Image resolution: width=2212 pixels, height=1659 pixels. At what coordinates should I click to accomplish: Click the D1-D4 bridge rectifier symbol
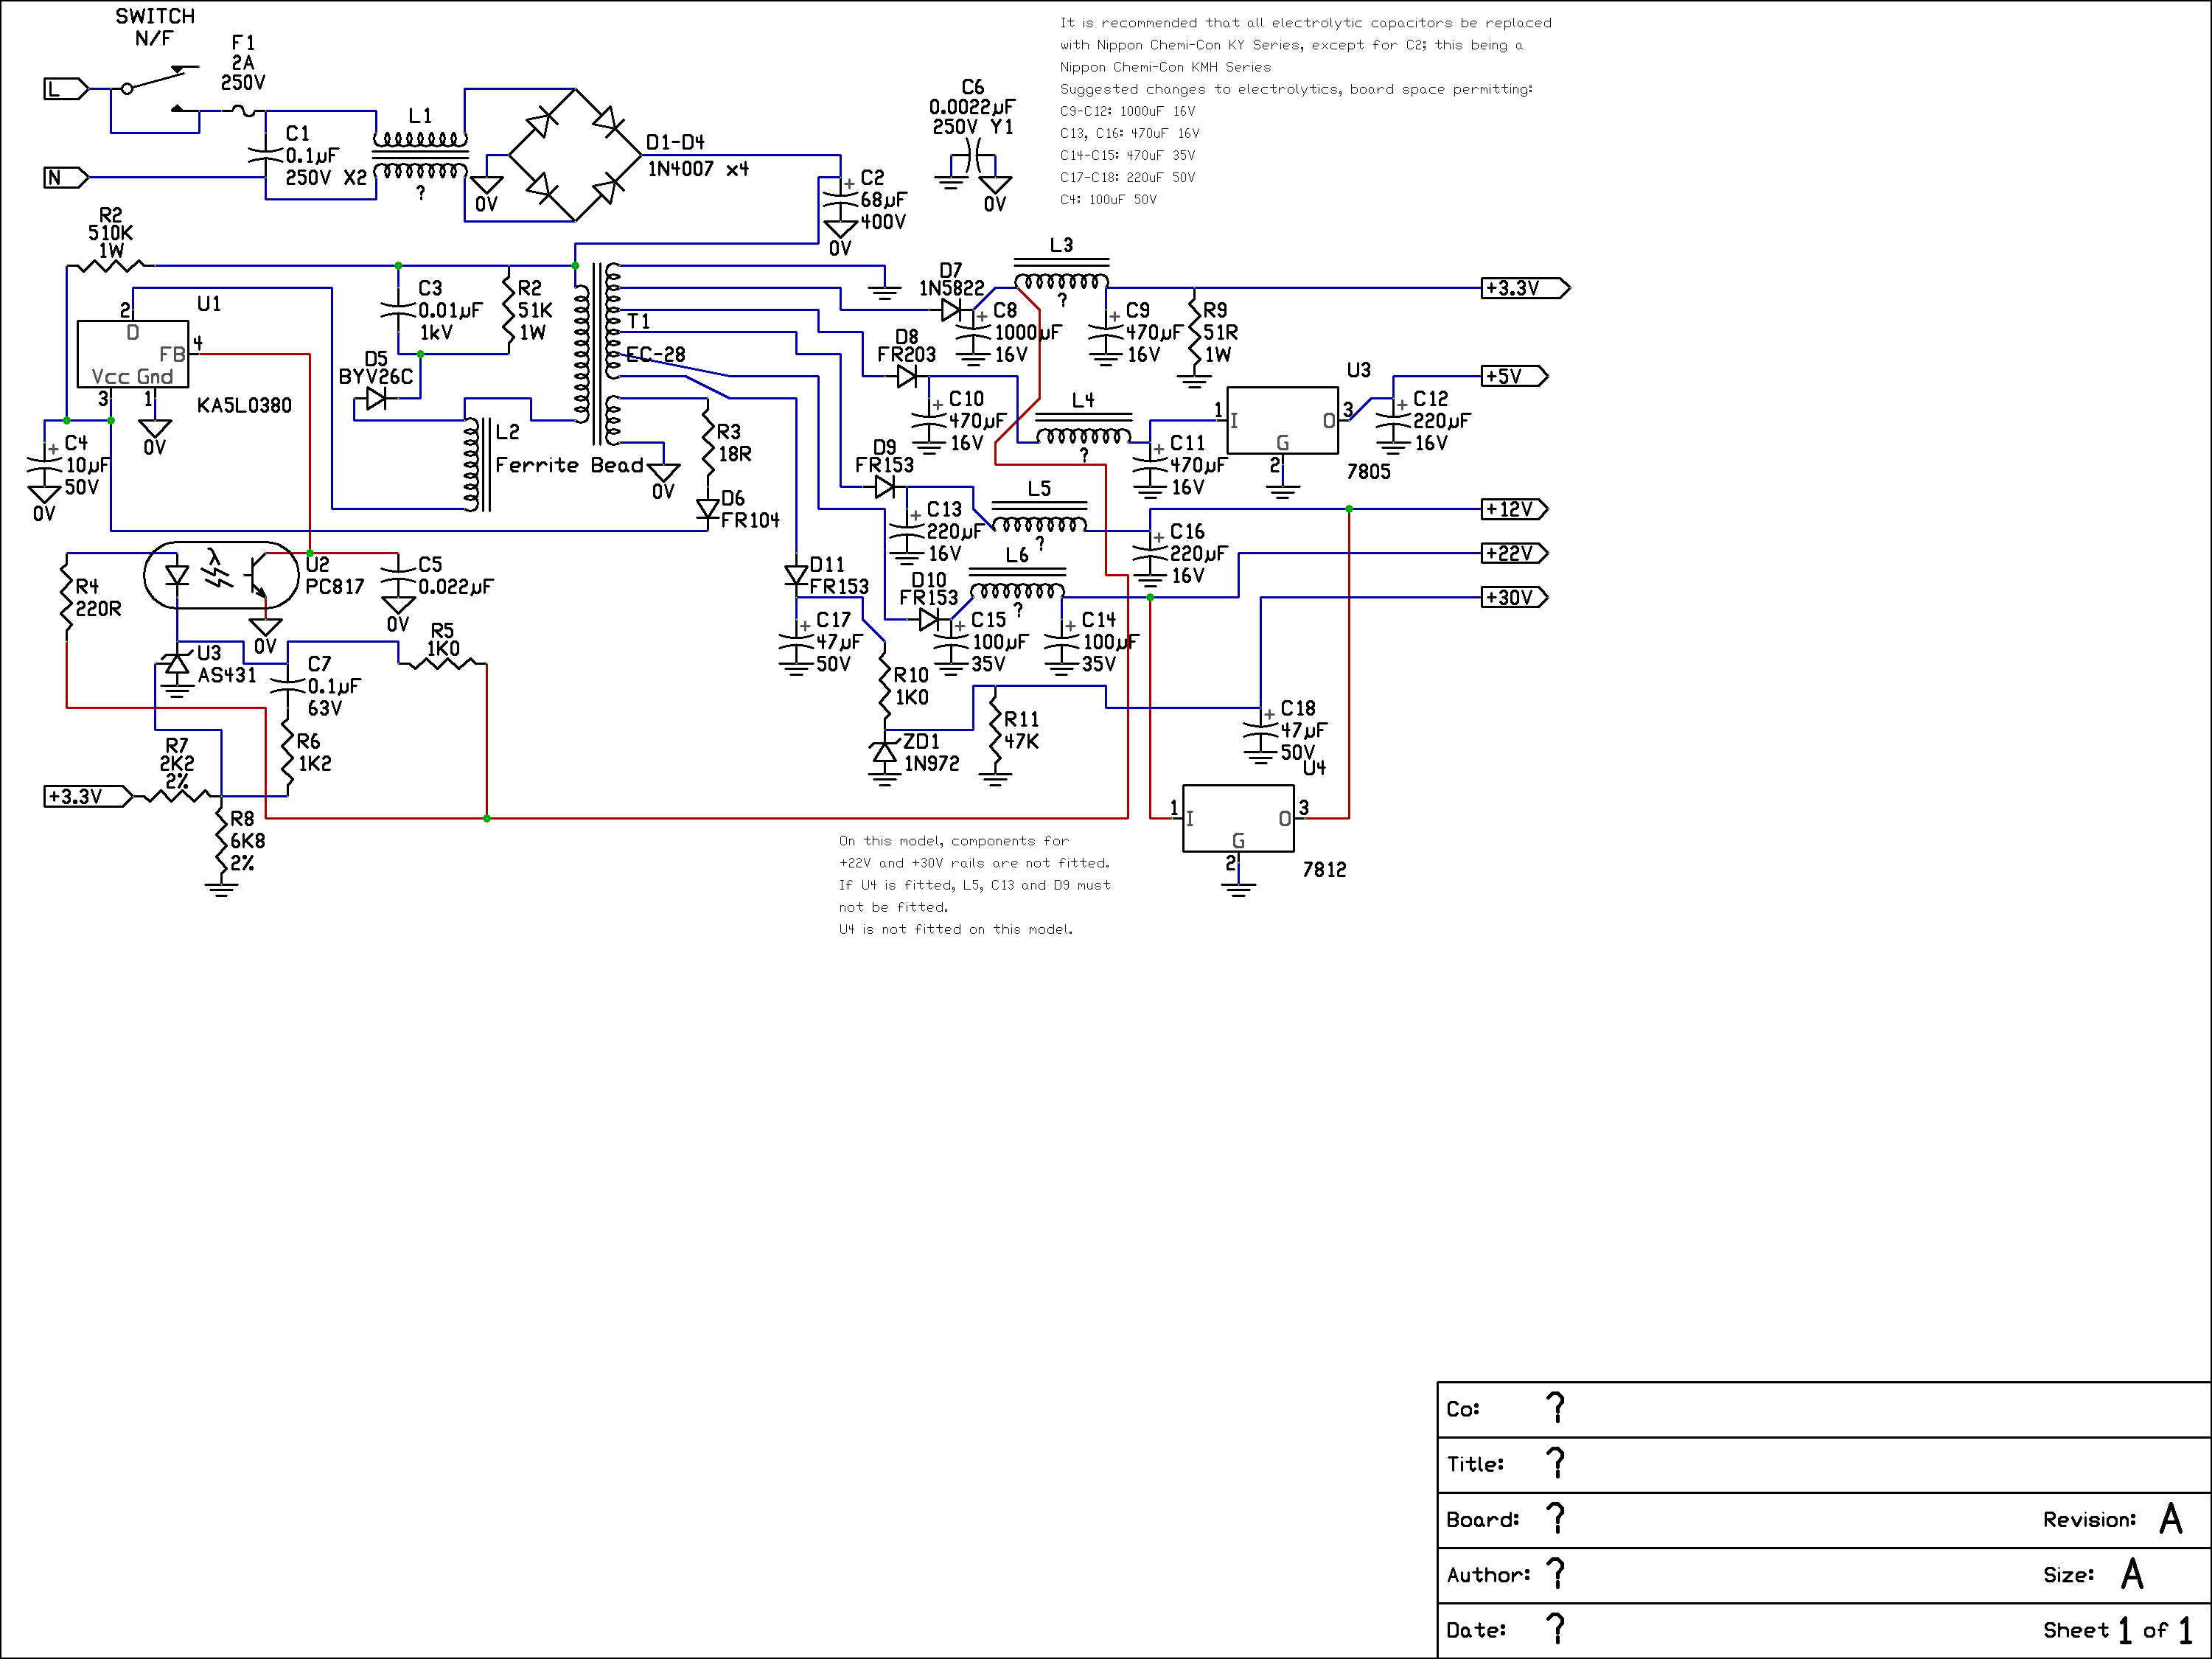coord(575,155)
